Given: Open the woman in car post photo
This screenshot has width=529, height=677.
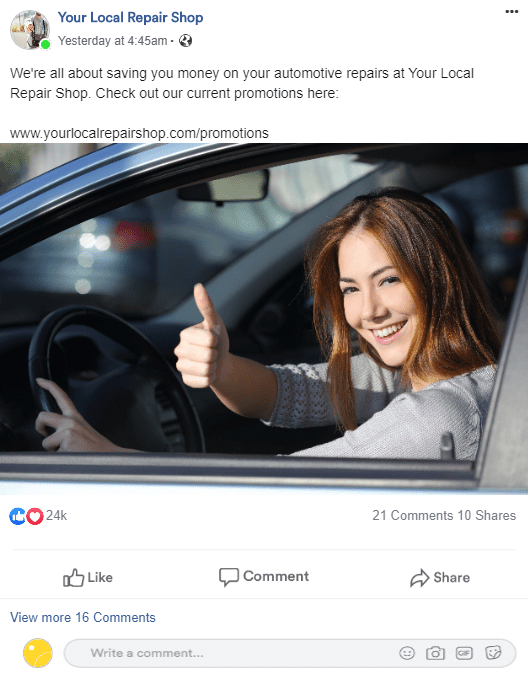Looking at the screenshot, I should tap(264, 319).
